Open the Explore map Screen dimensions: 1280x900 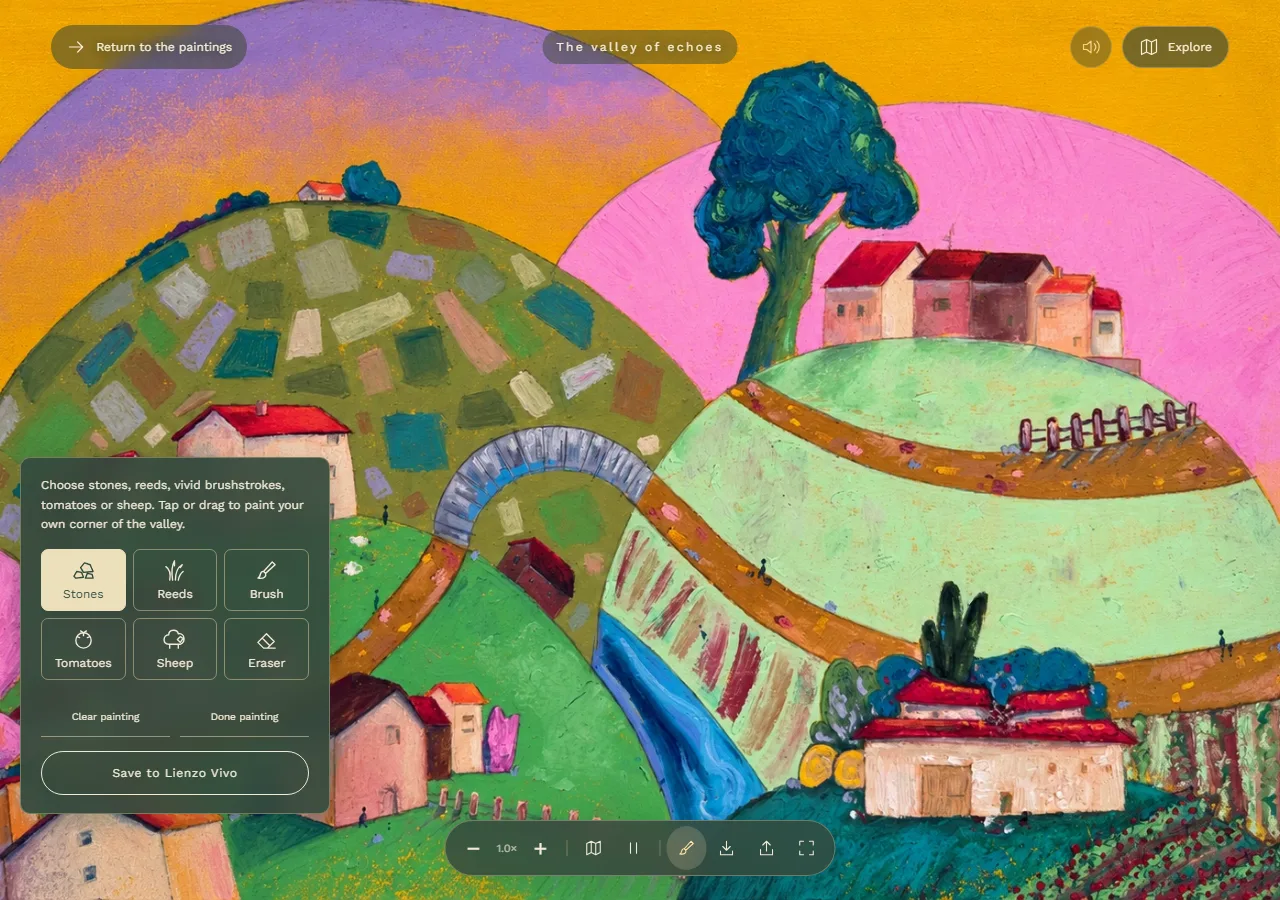tap(1175, 47)
